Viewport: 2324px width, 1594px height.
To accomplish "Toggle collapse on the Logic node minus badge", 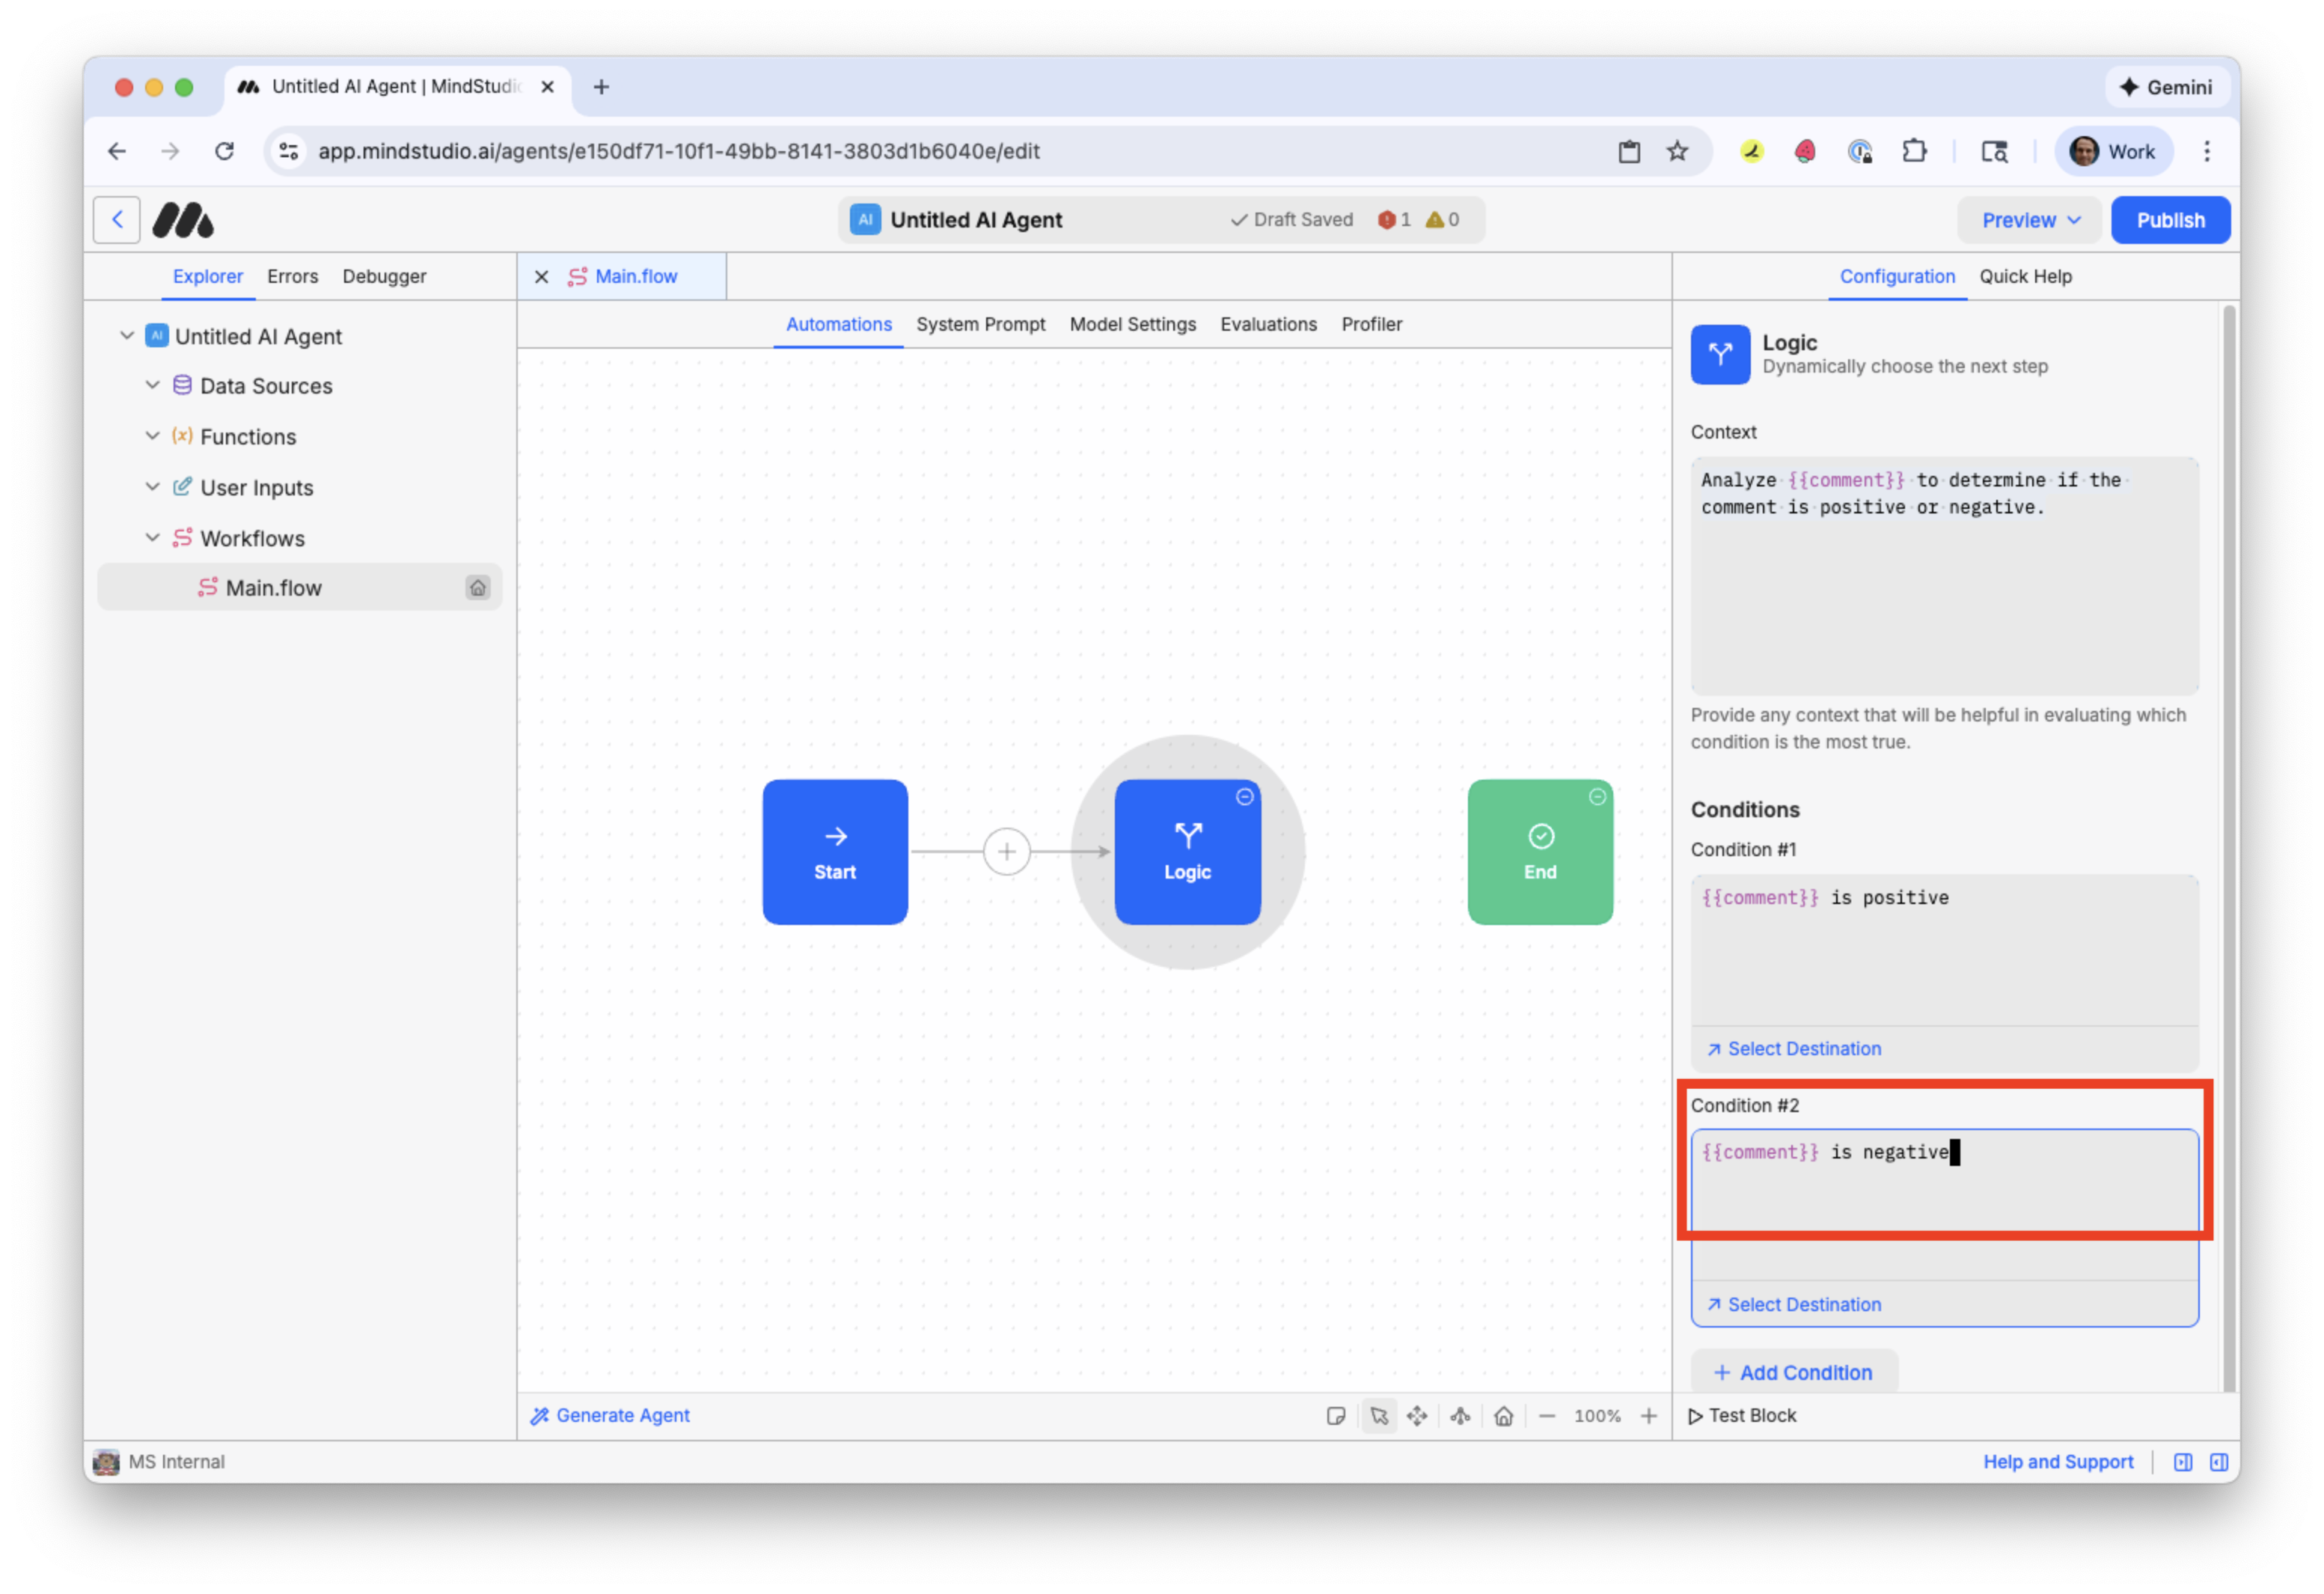I will (x=1244, y=796).
